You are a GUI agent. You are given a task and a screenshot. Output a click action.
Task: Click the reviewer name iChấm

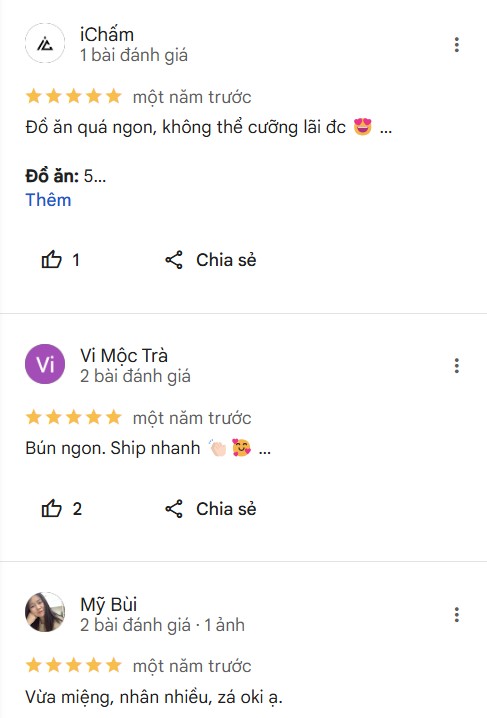[x=107, y=35]
